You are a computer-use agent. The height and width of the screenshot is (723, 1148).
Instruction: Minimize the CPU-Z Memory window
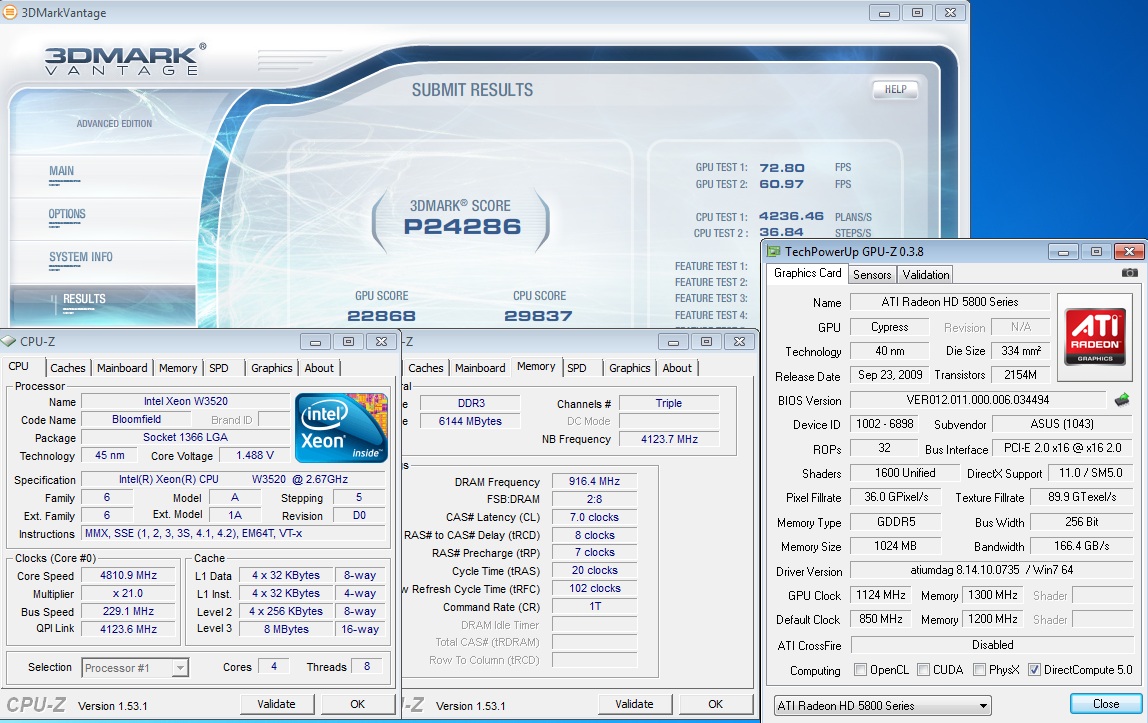pos(673,342)
